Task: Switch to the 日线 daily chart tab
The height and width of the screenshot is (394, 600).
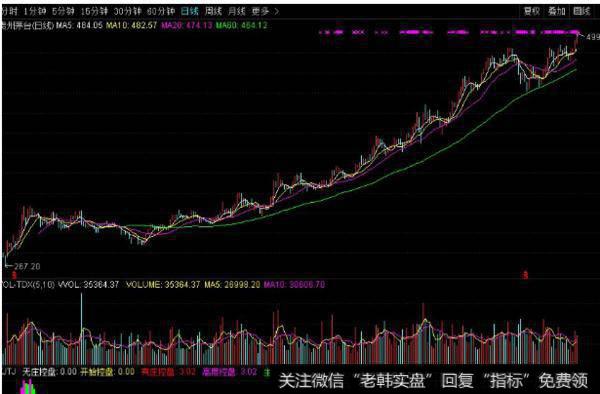Action: (189, 11)
